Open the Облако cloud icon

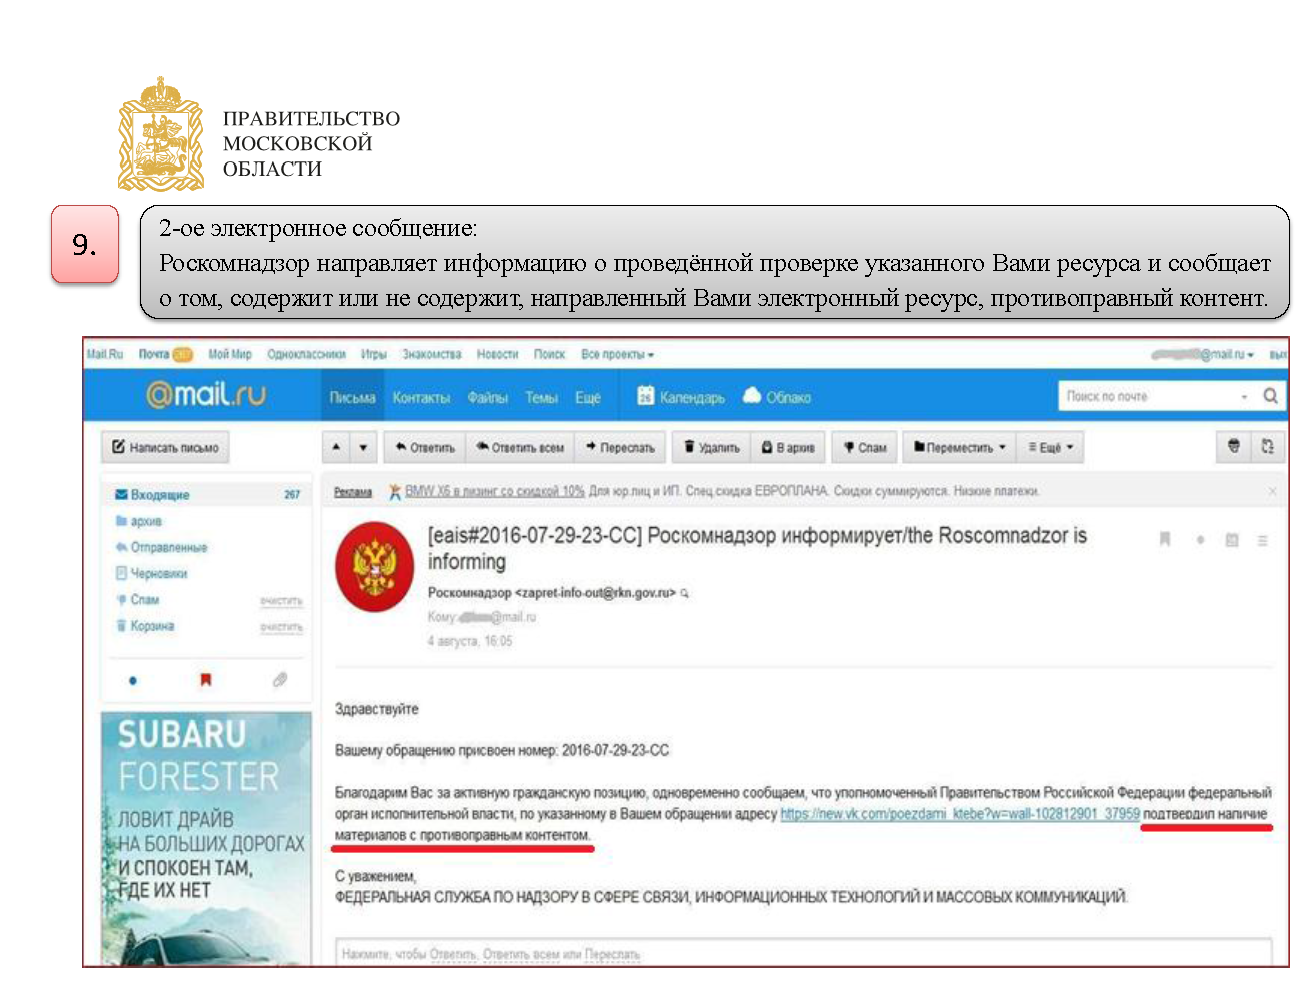click(752, 396)
